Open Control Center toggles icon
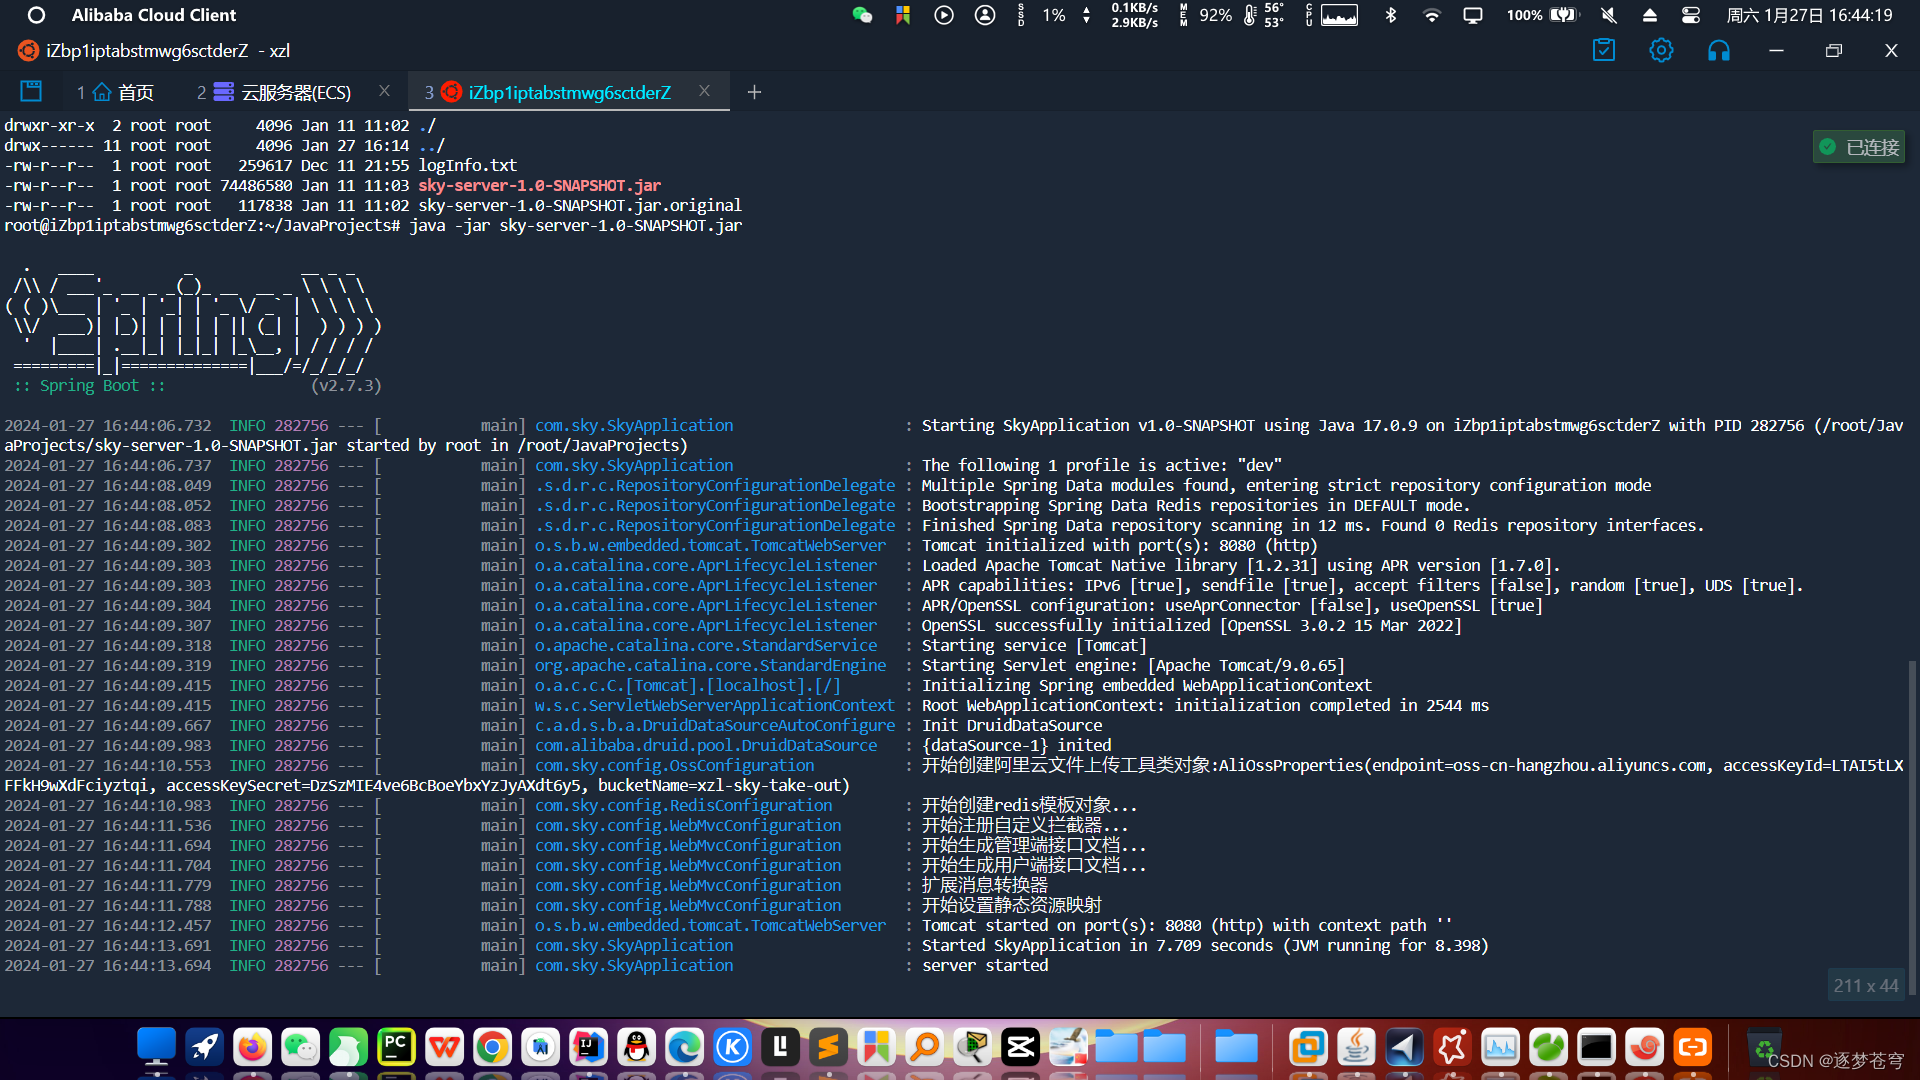 click(x=1691, y=15)
